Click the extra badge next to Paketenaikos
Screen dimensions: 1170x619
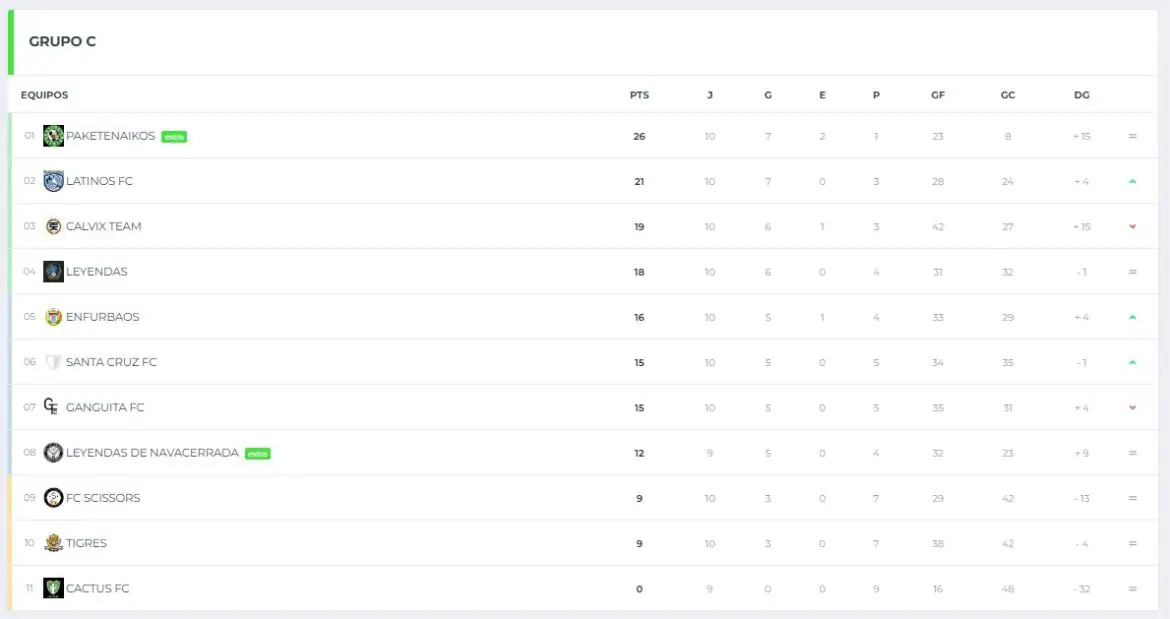174,137
